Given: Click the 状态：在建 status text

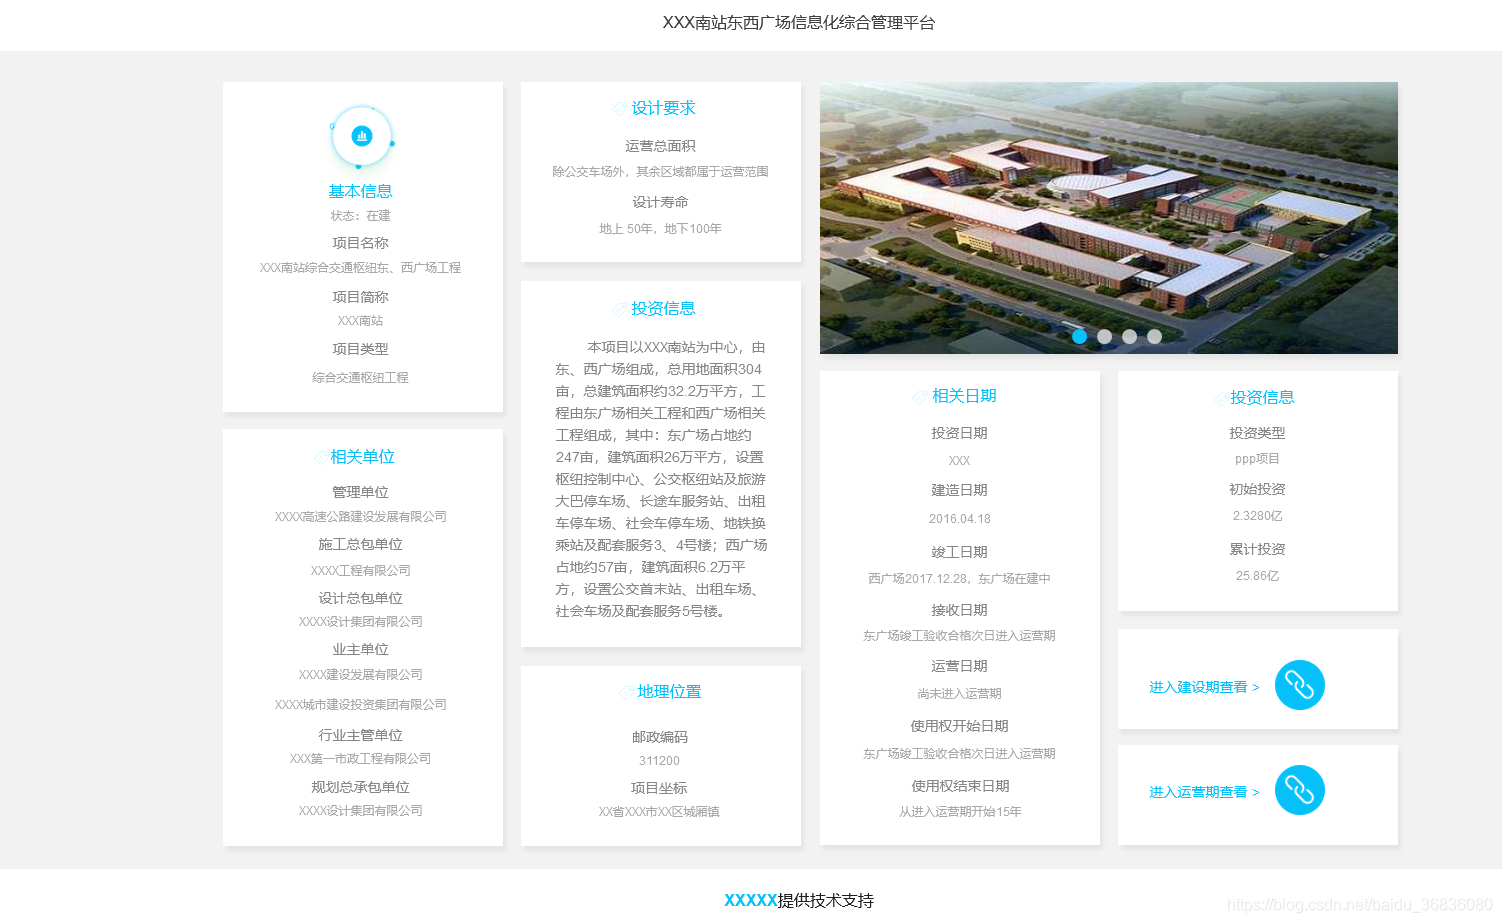Looking at the screenshot, I should pyautogui.click(x=361, y=216).
